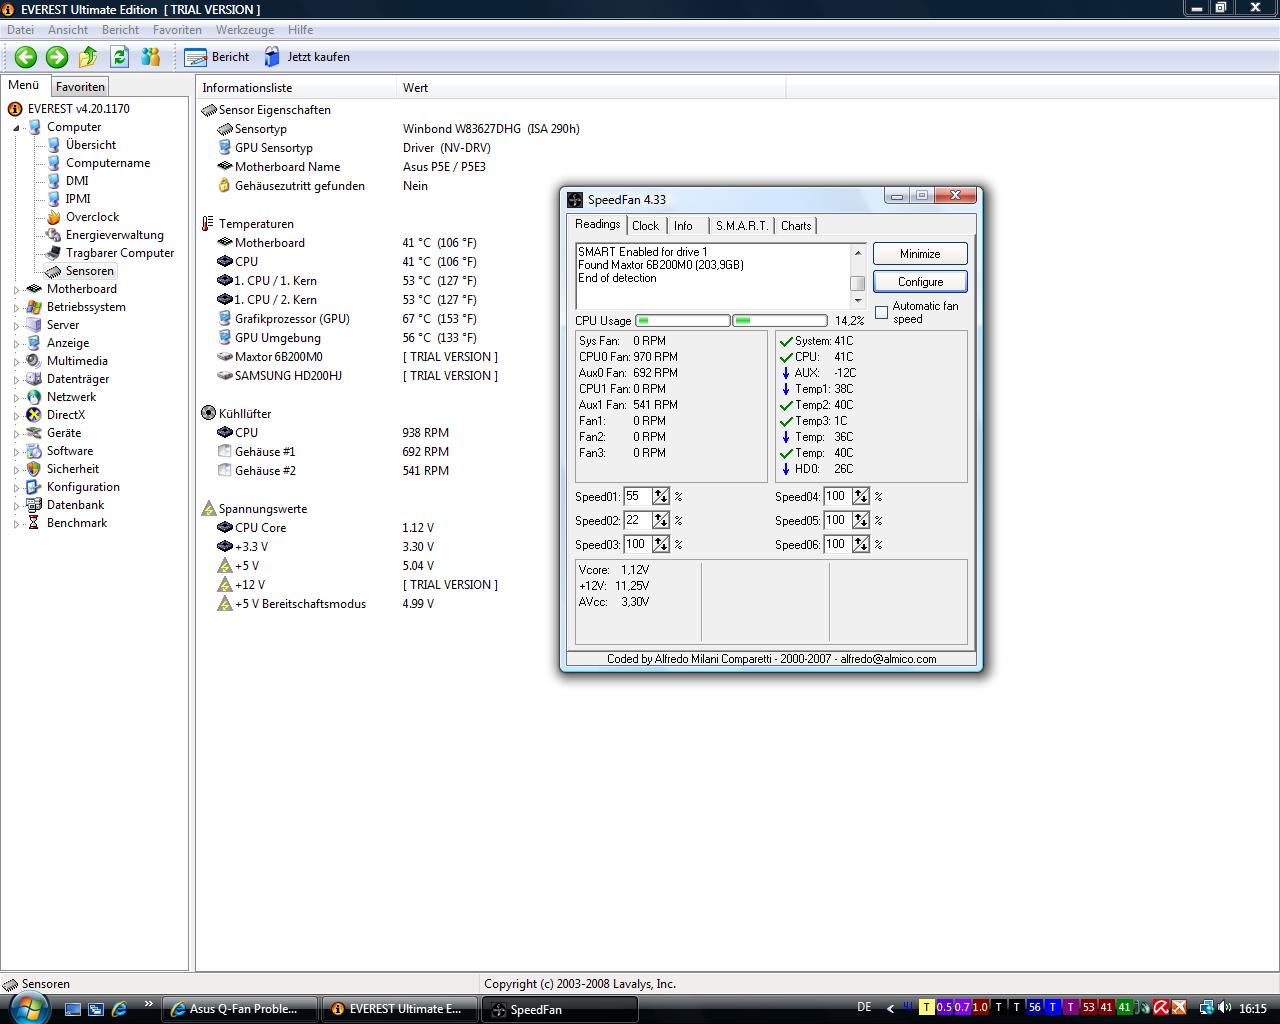Select Tragbarer Computer tree item
The width and height of the screenshot is (1280, 1024).
(119, 253)
